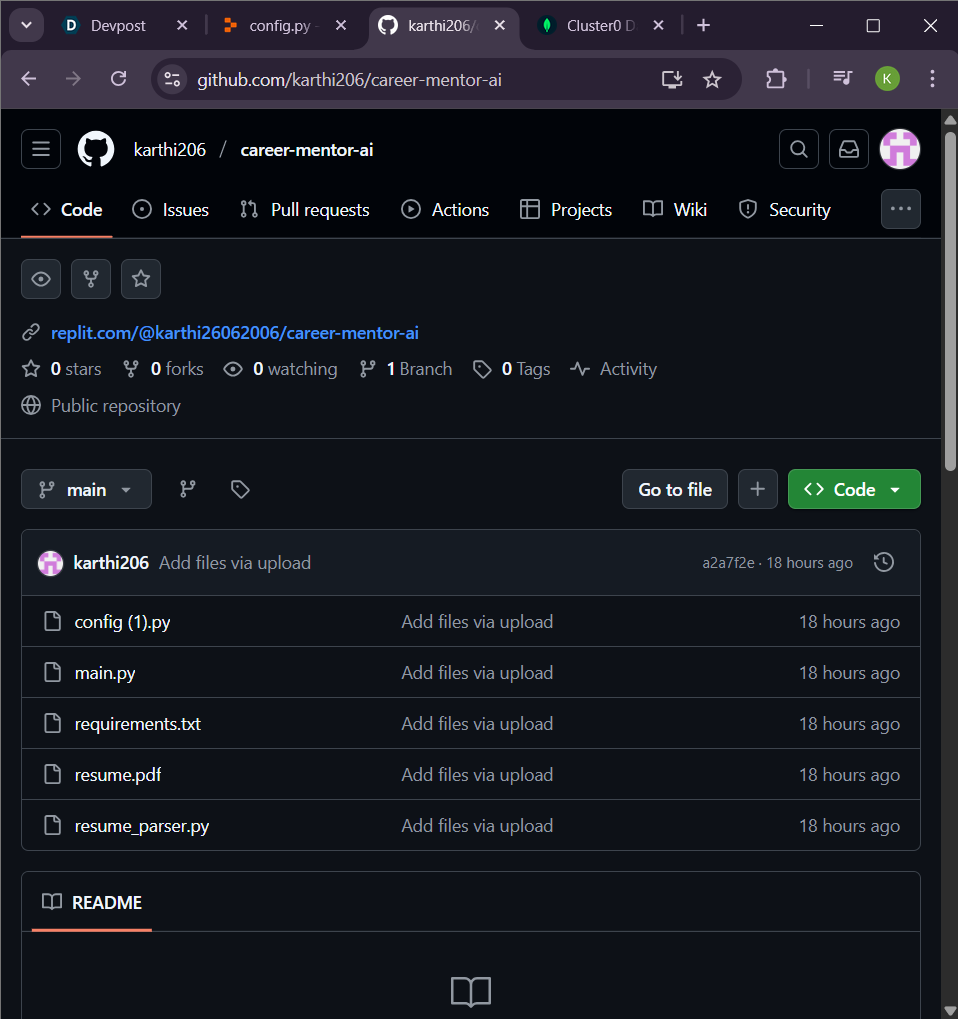
Task: Open the notifications inbox icon
Action: click(x=849, y=149)
